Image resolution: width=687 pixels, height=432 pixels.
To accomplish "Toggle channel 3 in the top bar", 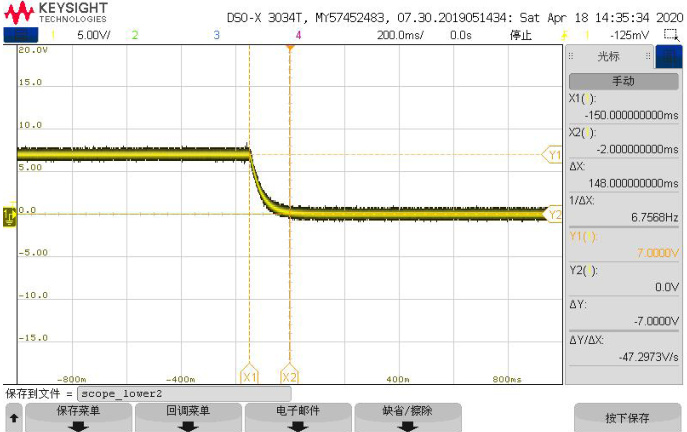I will click(x=216, y=35).
